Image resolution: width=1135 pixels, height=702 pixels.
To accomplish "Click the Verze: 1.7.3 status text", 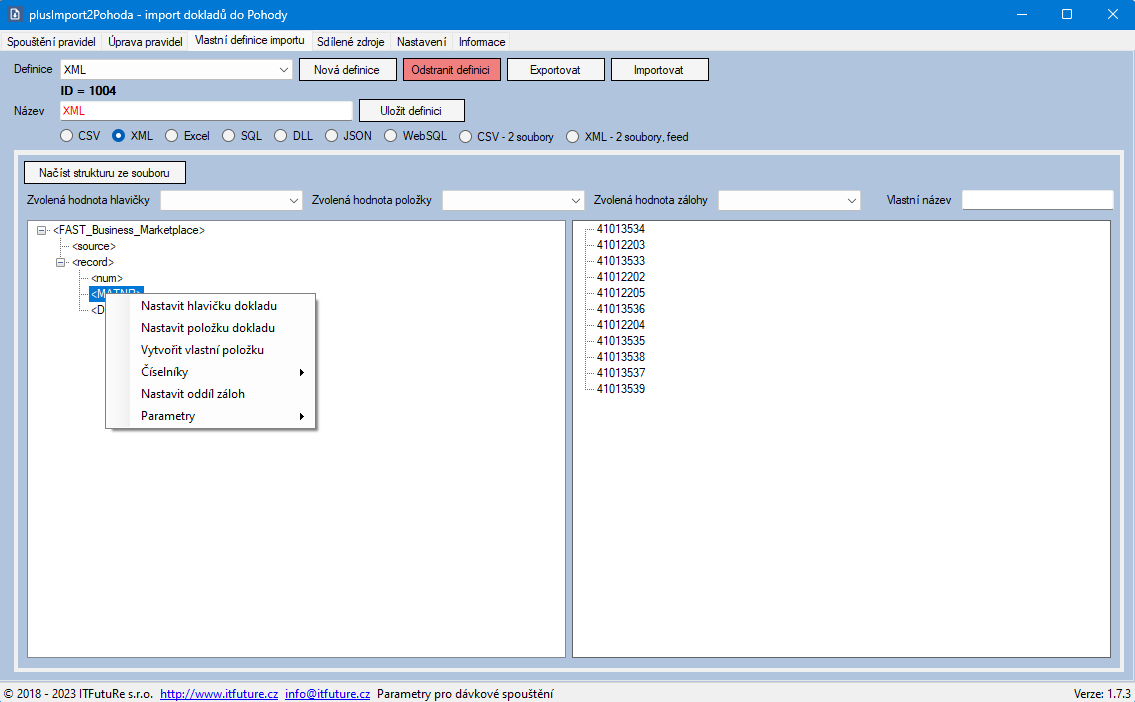I will [x=1102, y=694].
